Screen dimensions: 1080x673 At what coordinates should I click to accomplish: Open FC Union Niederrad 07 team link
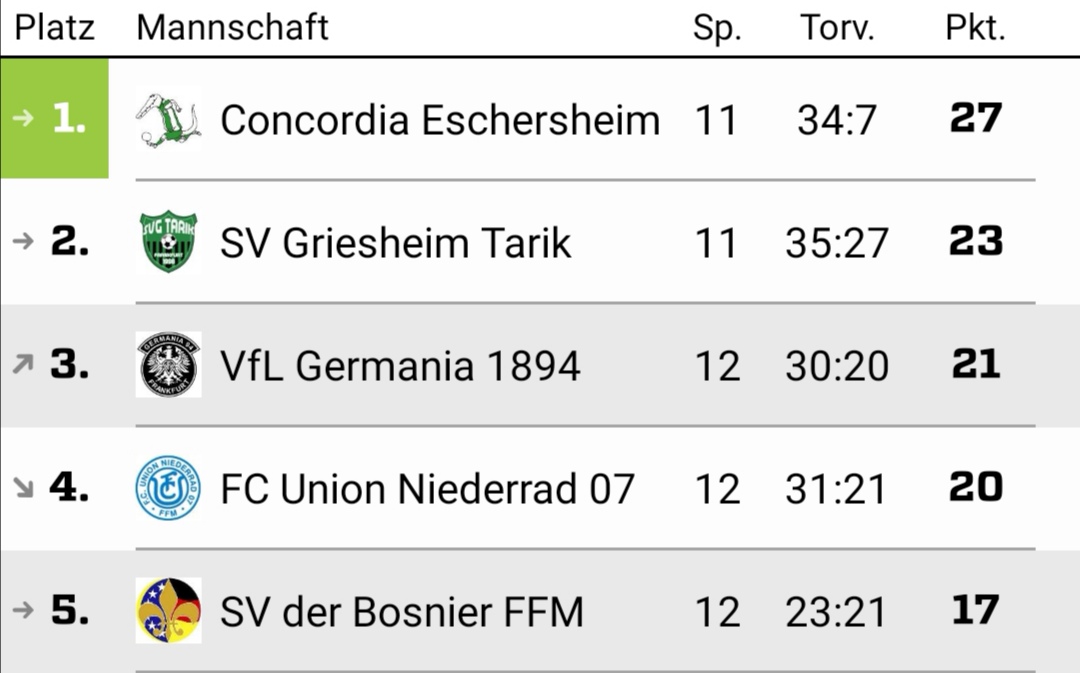tap(427, 488)
